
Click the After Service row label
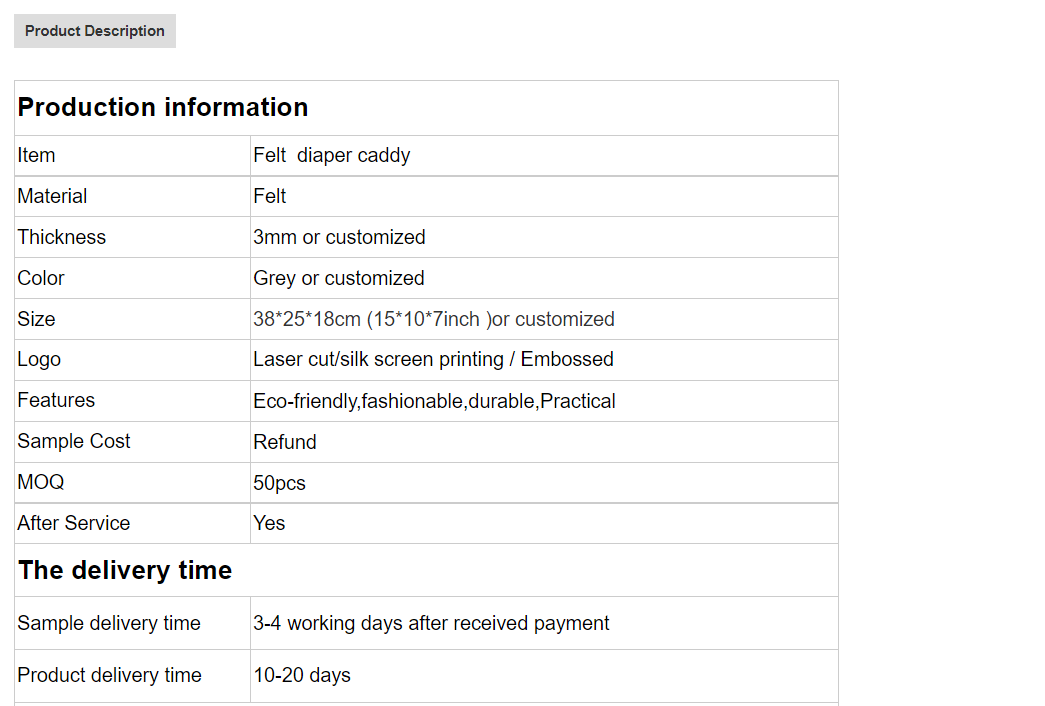pyautogui.click(x=73, y=523)
